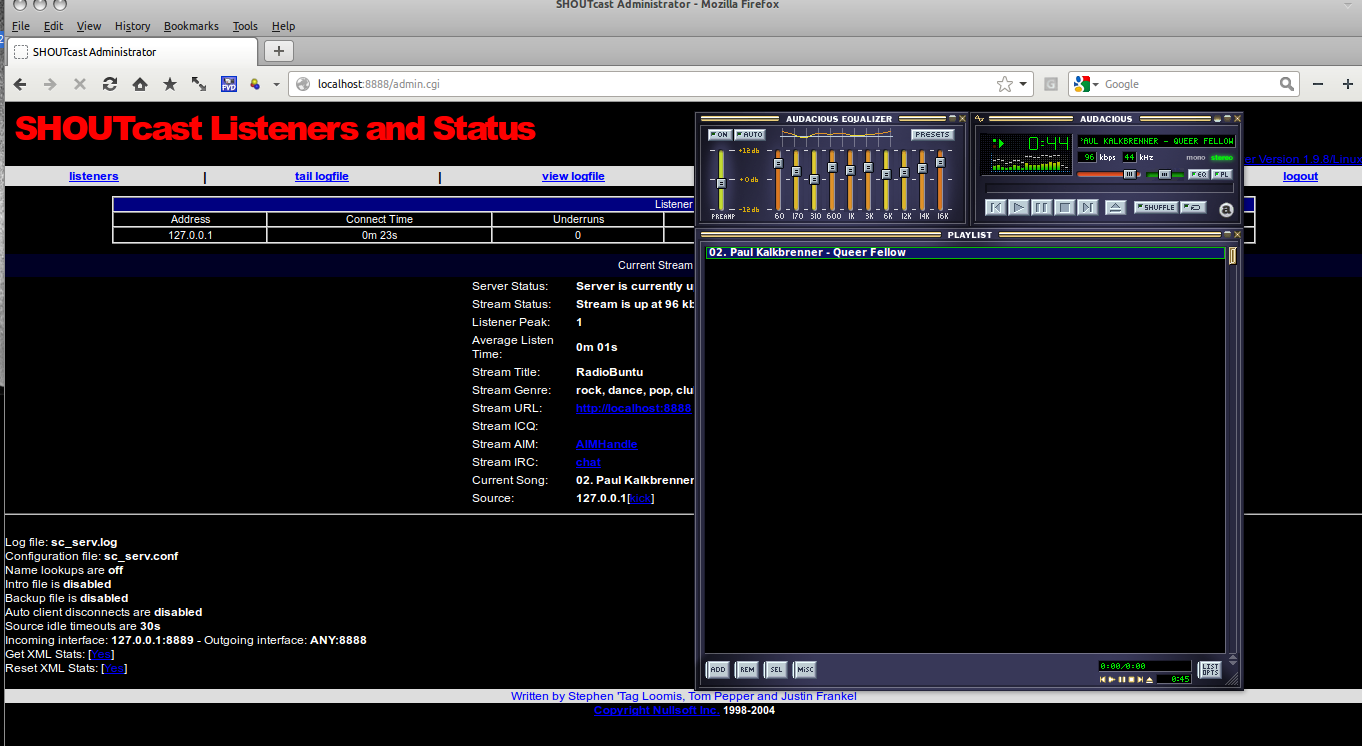Image resolution: width=1362 pixels, height=746 pixels.
Task: Open the listeners link
Action: click(94, 176)
